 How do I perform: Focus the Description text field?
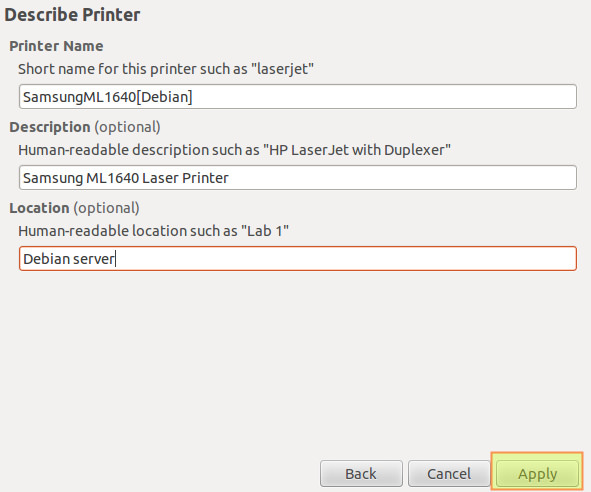click(x=298, y=178)
